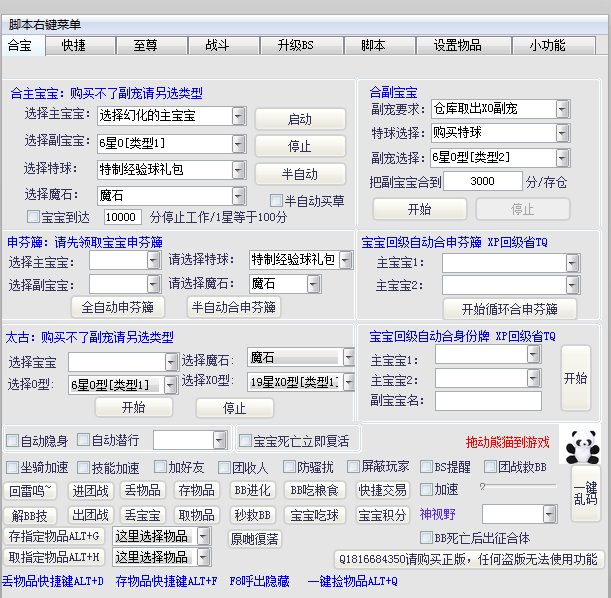Click 开始 button in 太古 section
Image resolution: width=611 pixels, height=598 pixels.
134,407
